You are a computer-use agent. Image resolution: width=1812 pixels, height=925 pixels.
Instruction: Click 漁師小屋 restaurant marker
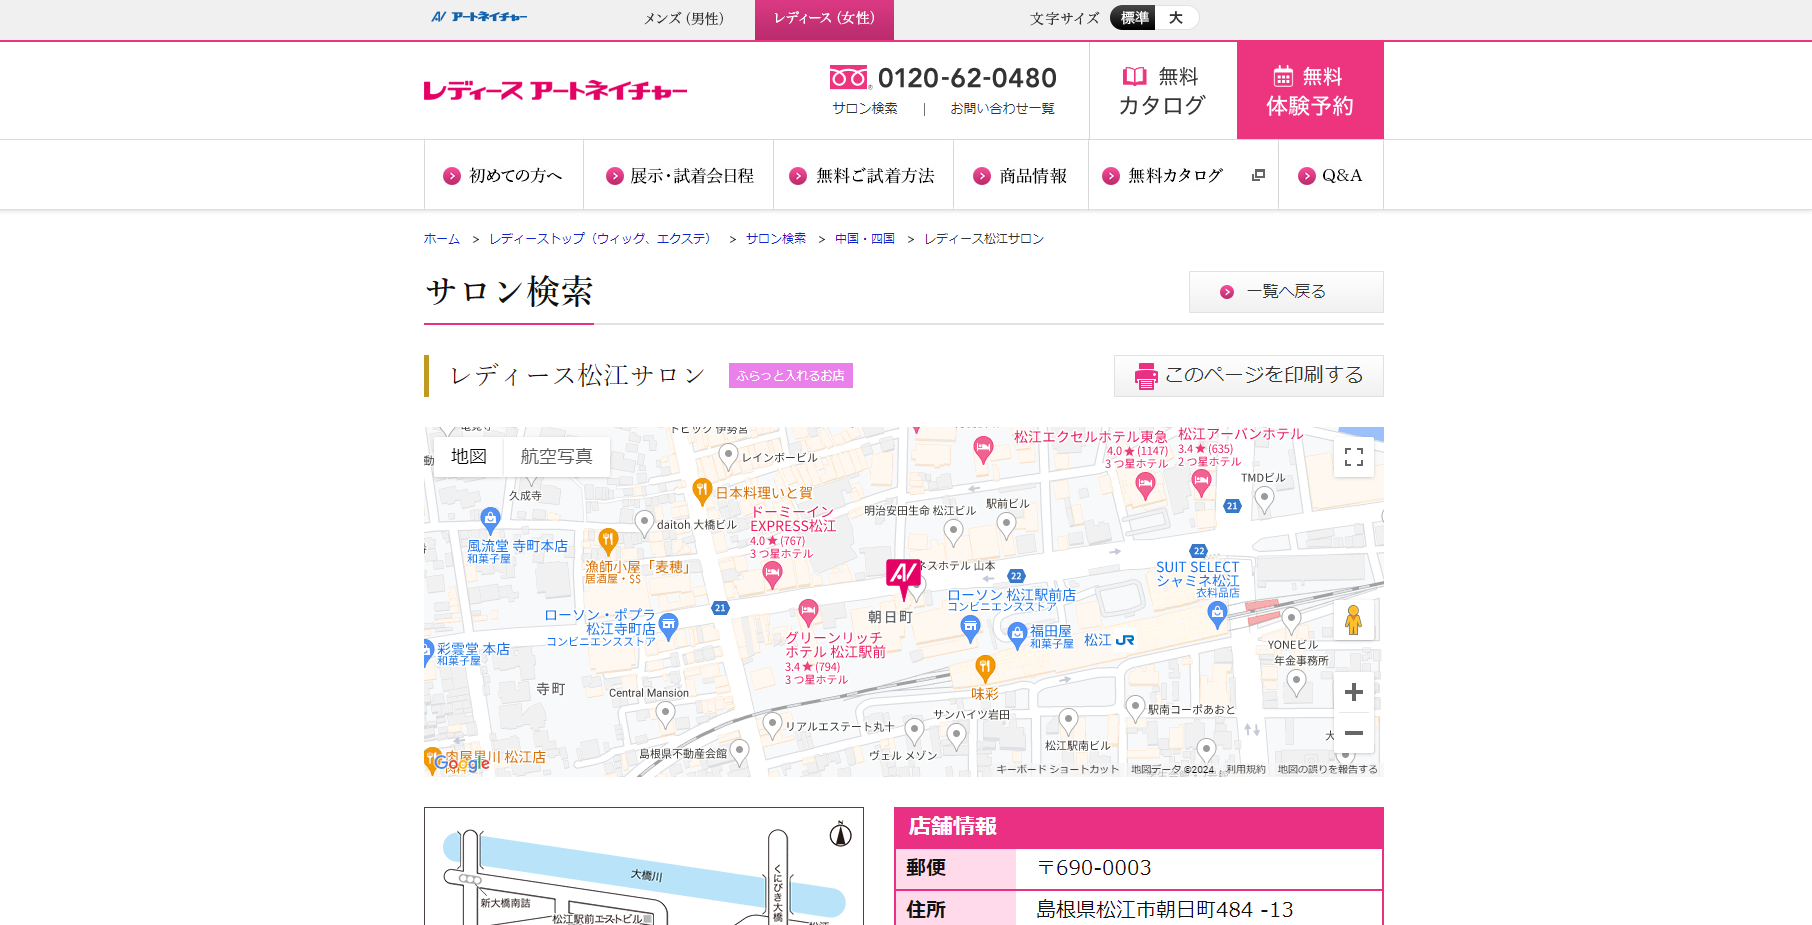(x=608, y=541)
